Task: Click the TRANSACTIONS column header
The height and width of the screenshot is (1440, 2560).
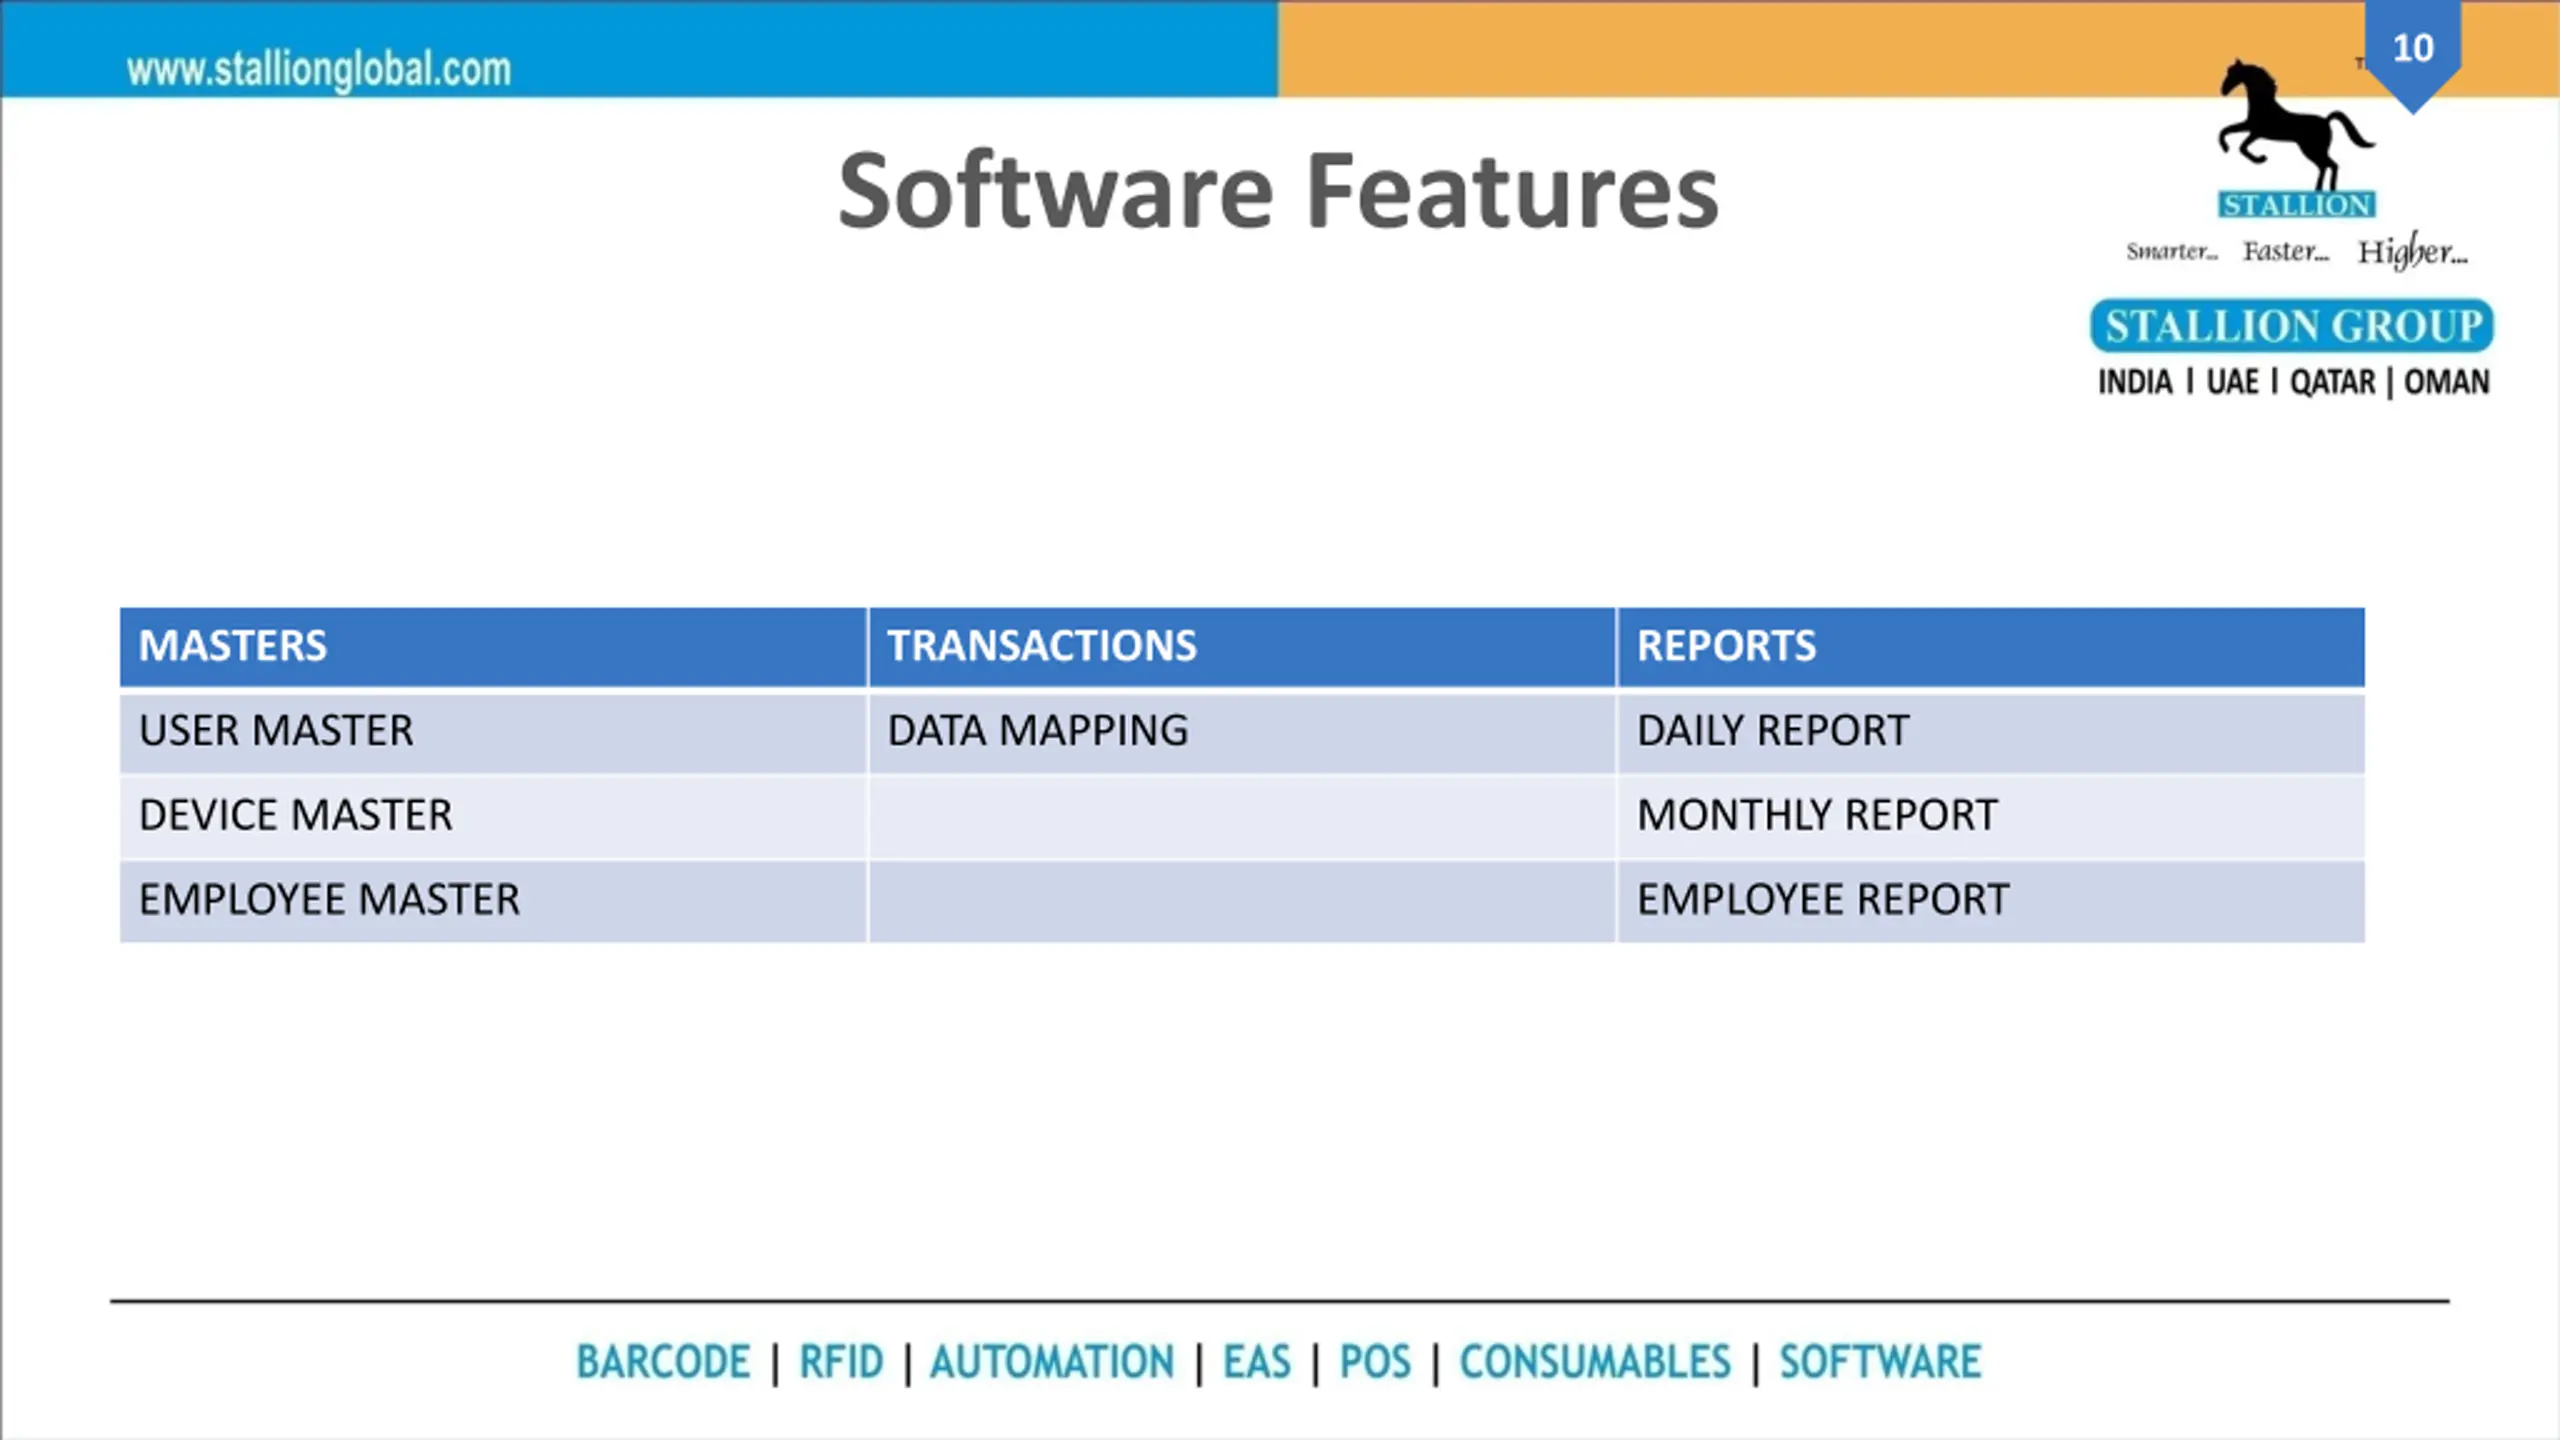Action: 1242,646
